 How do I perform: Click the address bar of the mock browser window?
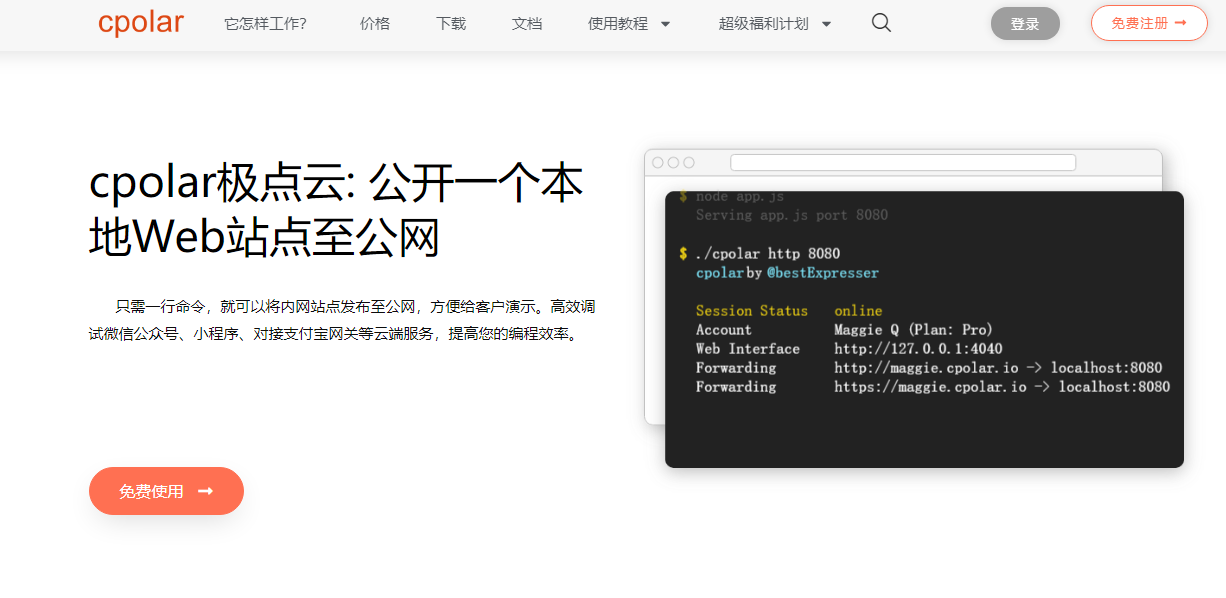tap(902, 161)
